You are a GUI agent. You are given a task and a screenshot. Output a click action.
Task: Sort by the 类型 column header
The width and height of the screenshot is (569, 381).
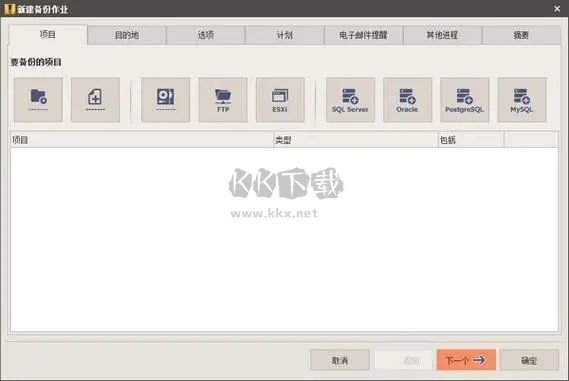click(355, 140)
